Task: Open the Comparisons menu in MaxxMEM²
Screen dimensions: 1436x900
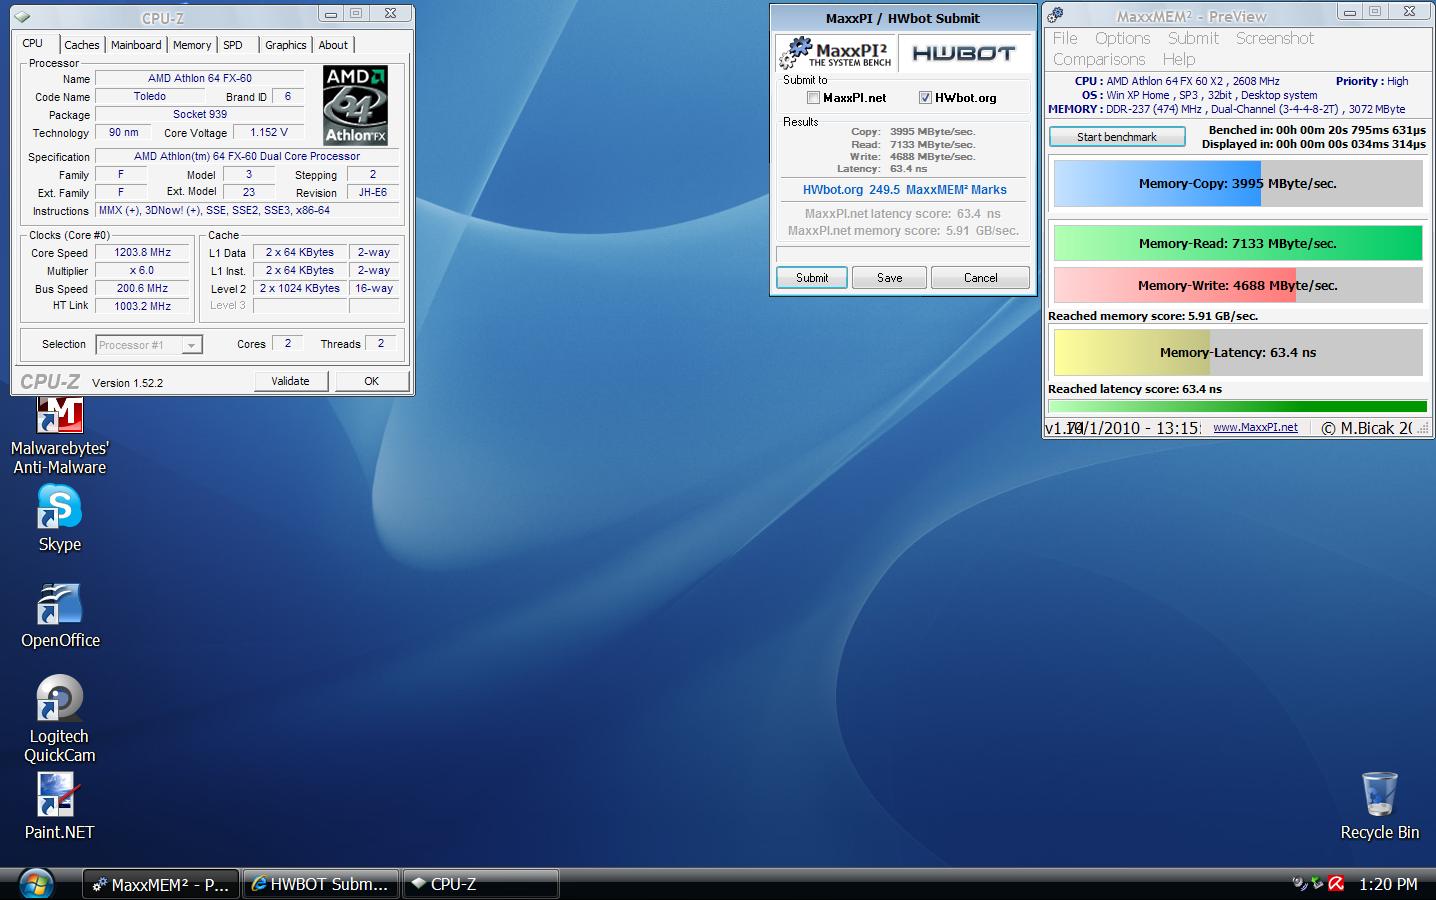Action: (x=1099, y=59)
